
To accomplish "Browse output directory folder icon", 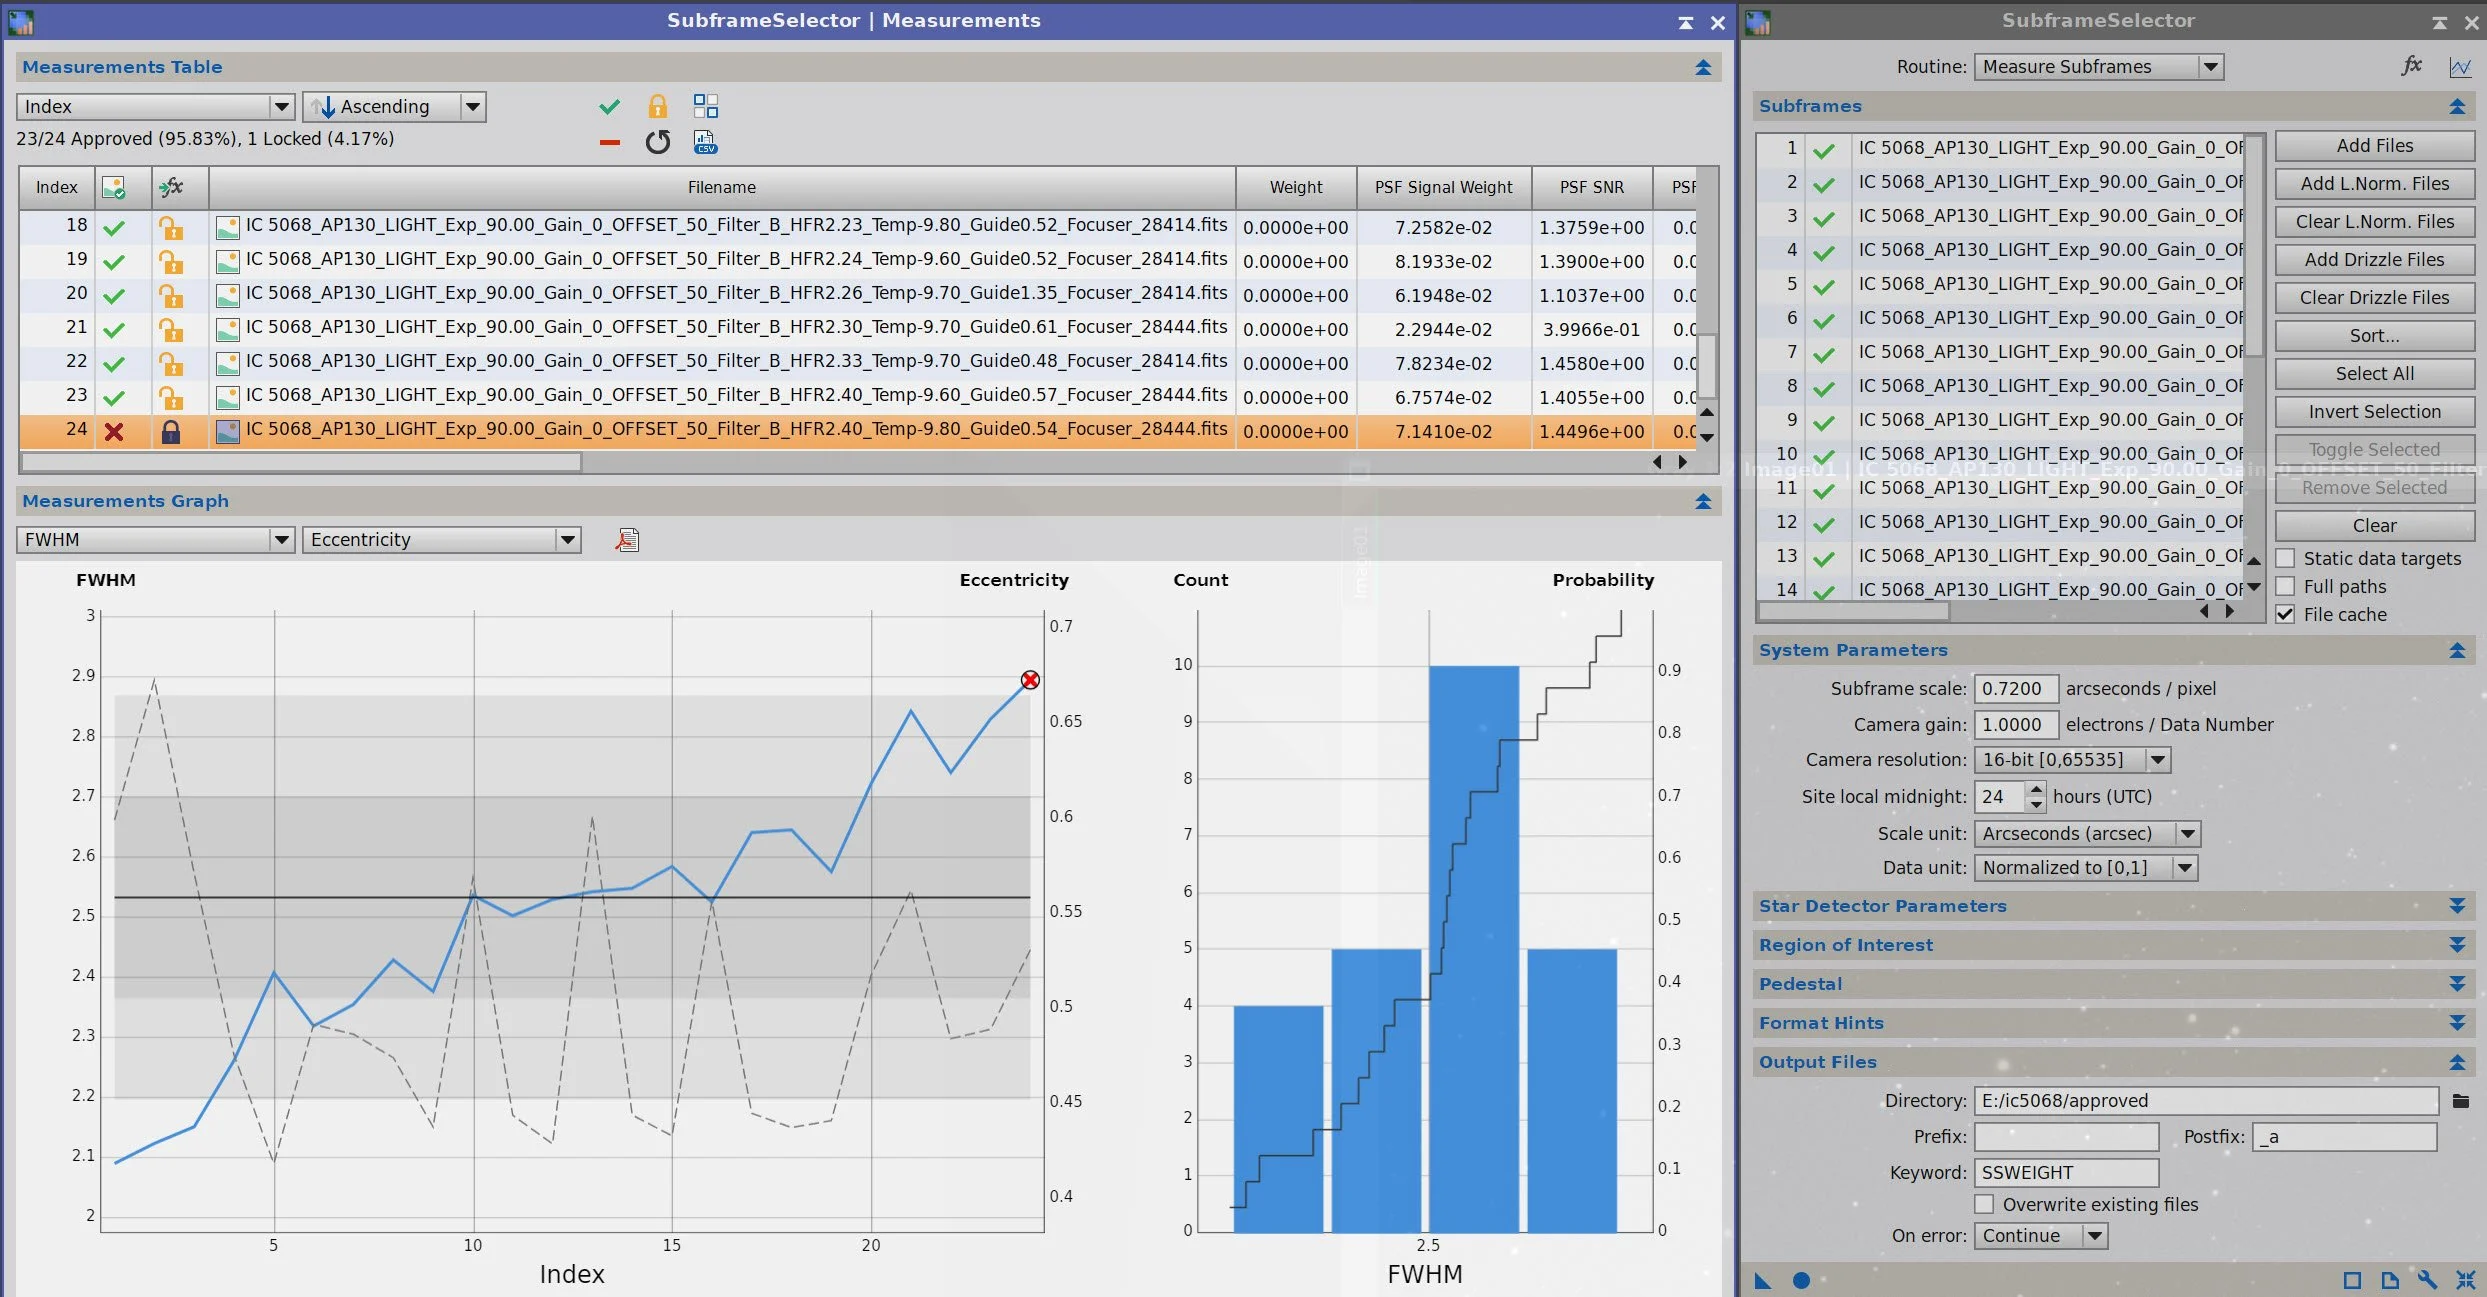I will click(x=2461, y=1101).
